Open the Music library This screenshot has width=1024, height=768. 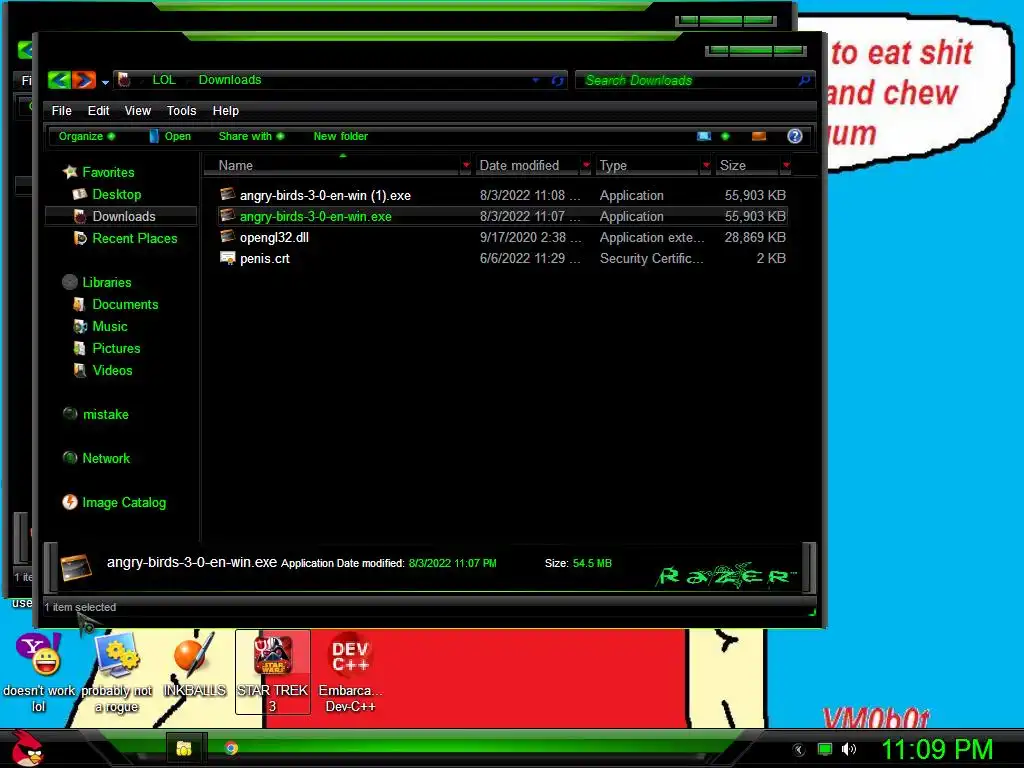coord(110,326)
